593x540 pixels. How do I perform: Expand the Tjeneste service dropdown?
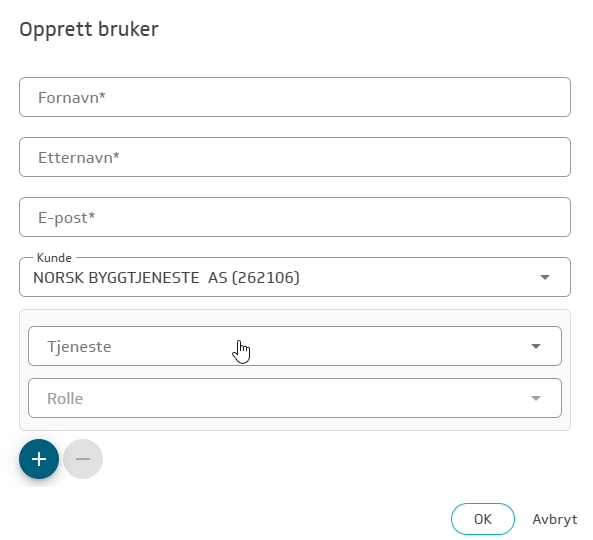click(x=295, y=346)
